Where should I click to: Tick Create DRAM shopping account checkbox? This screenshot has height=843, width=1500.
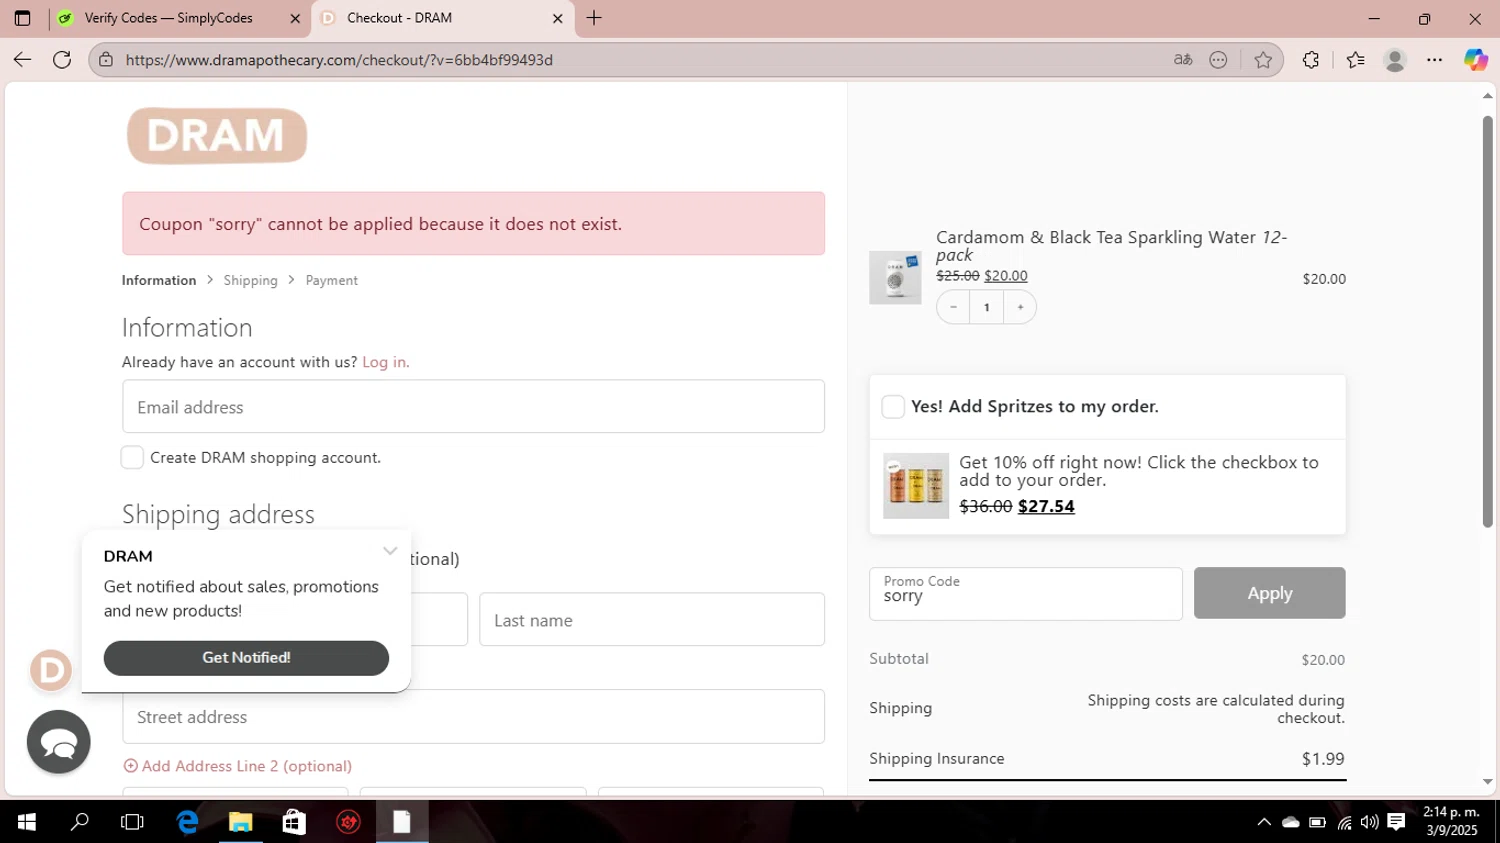132,457
